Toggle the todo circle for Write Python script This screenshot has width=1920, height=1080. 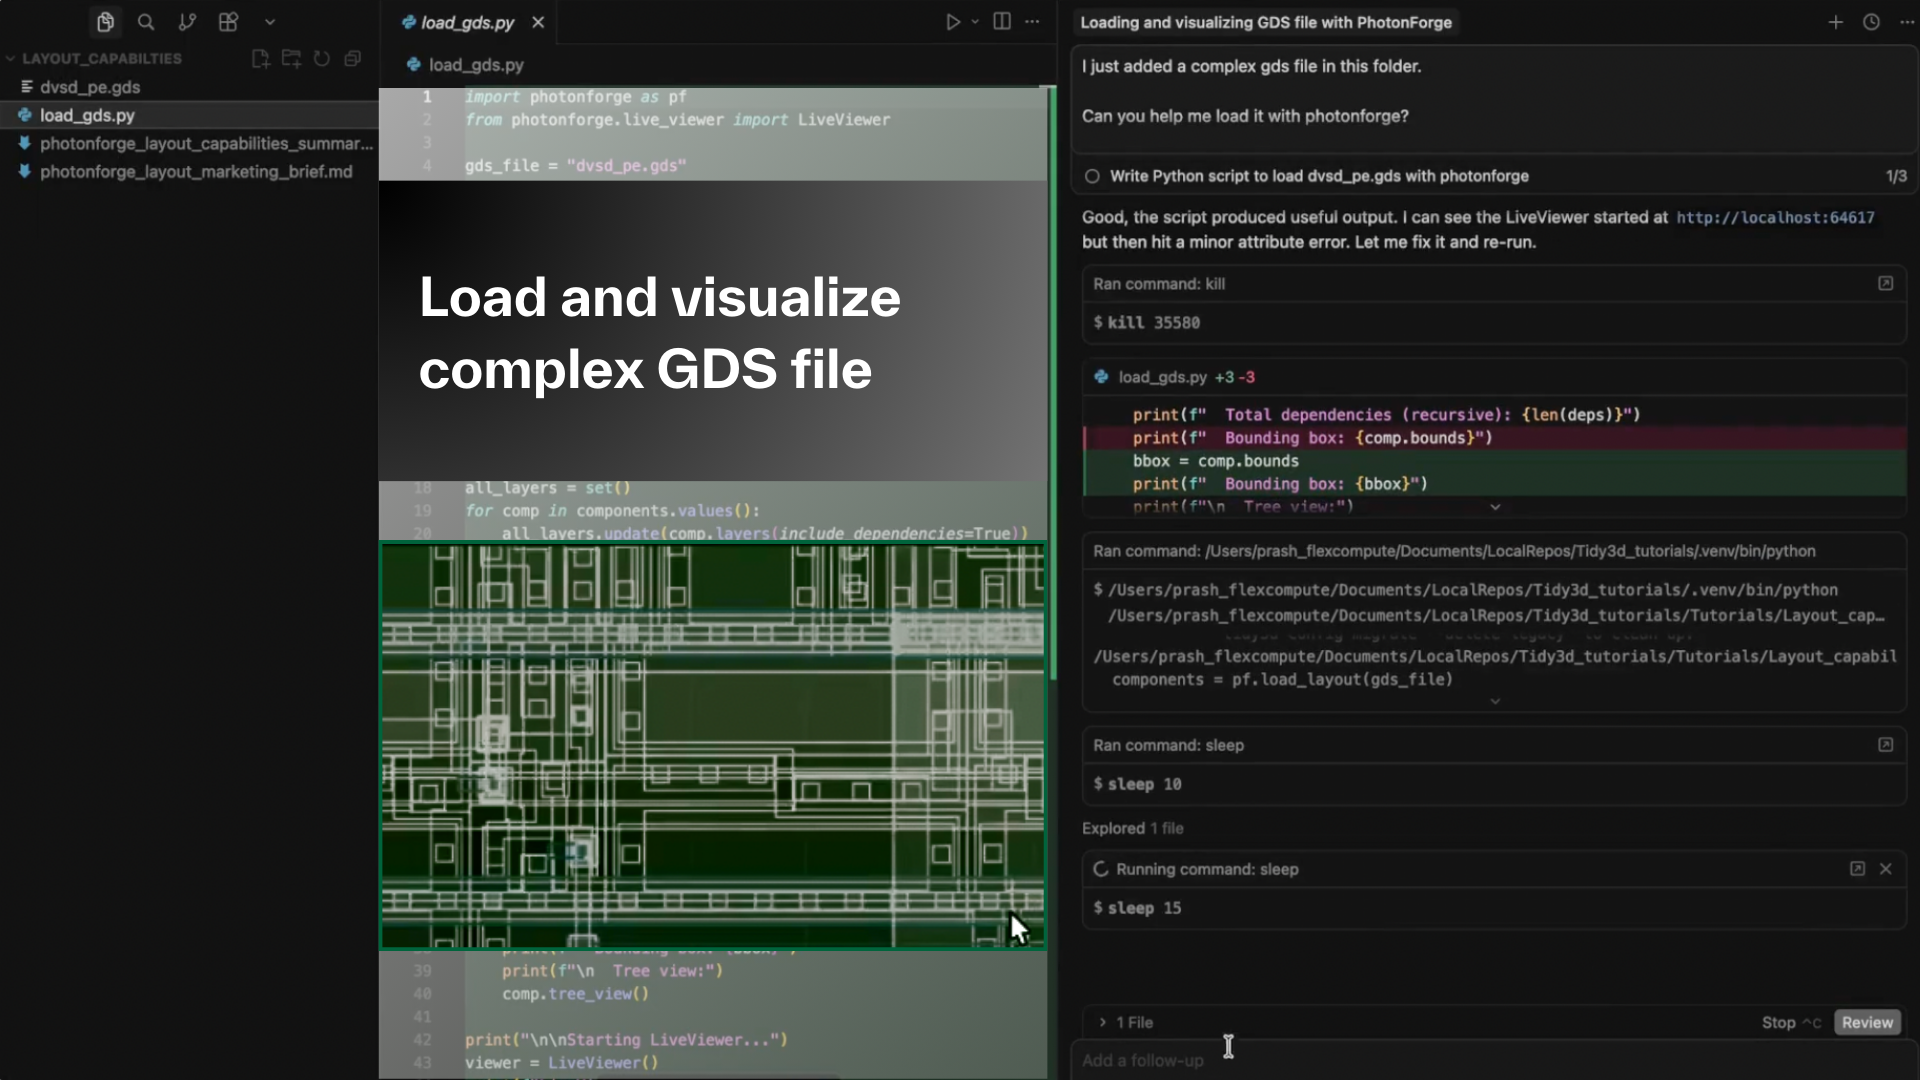1092,176
